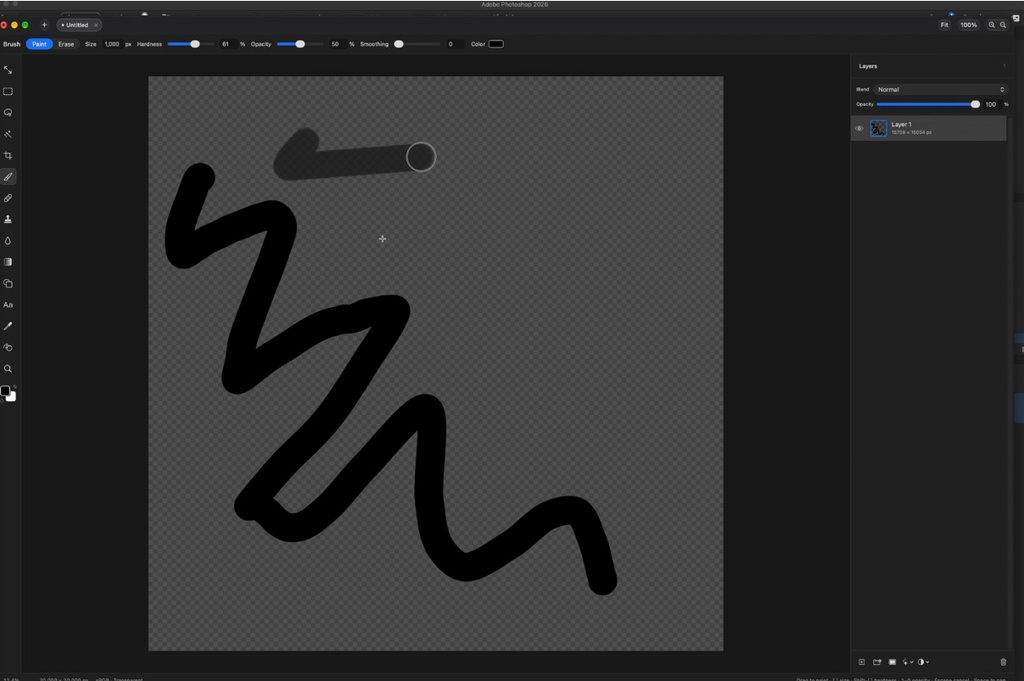Select the Move tool in the left toolbar

coord(8,70)
